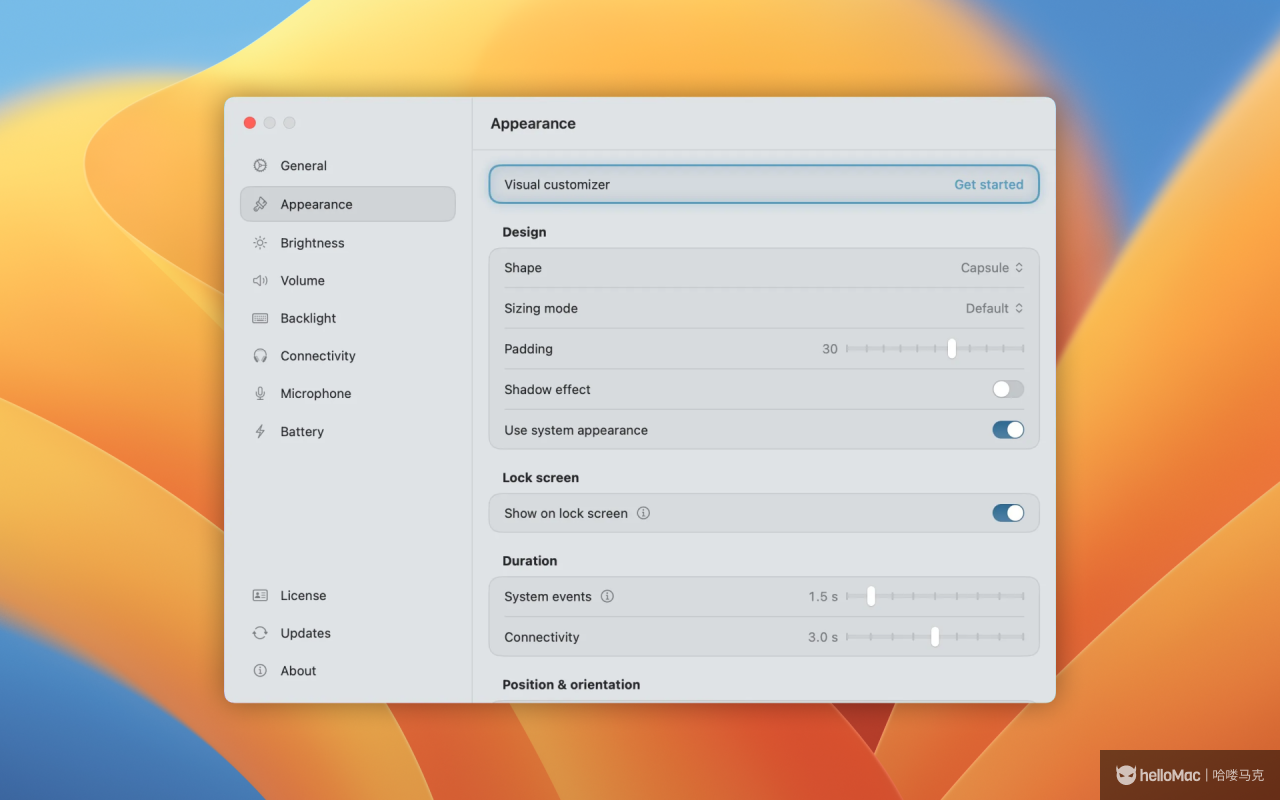This screenshot has height=800, width=1280.
Task: Click the Position & orientation heading
Action: coord(571,685)
